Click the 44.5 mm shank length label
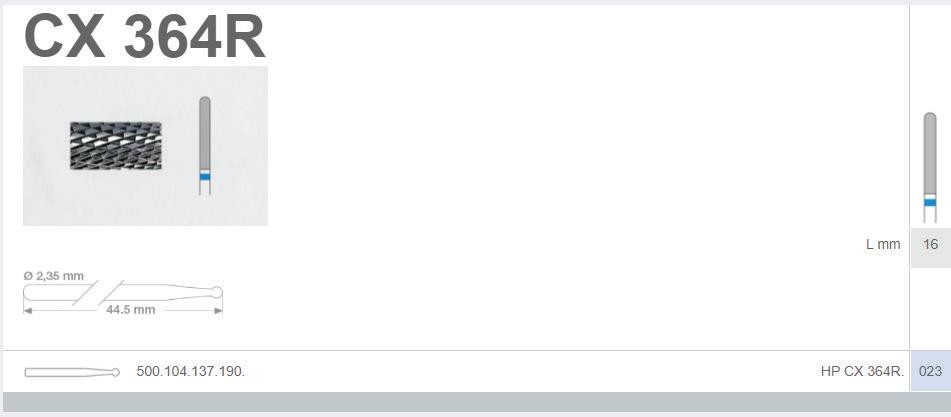951x417 pixels. coord(130,310)
